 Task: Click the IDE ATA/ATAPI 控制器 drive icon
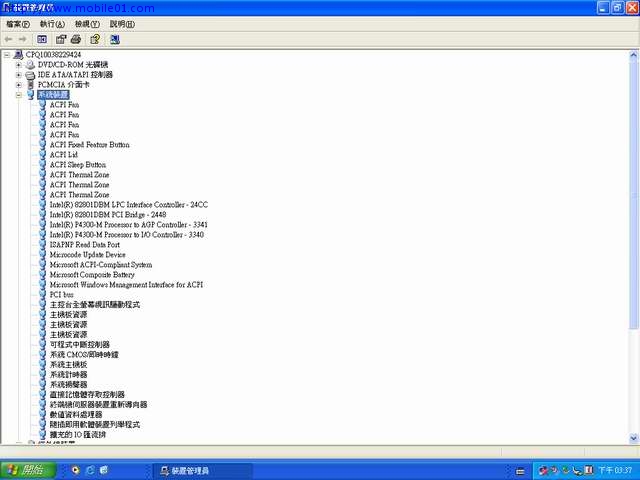tap(30, 75)
